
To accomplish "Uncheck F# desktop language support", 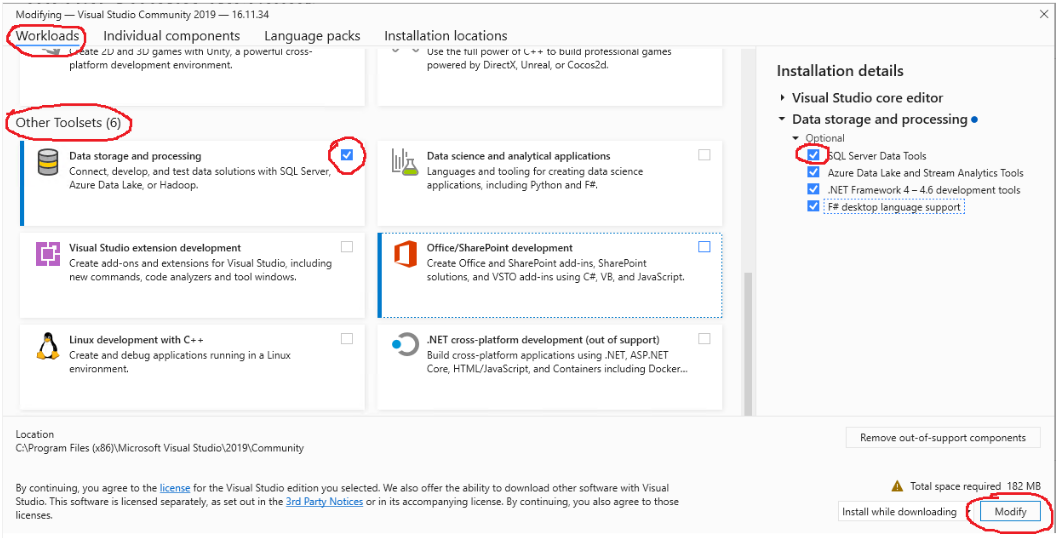I will [813, 207].
